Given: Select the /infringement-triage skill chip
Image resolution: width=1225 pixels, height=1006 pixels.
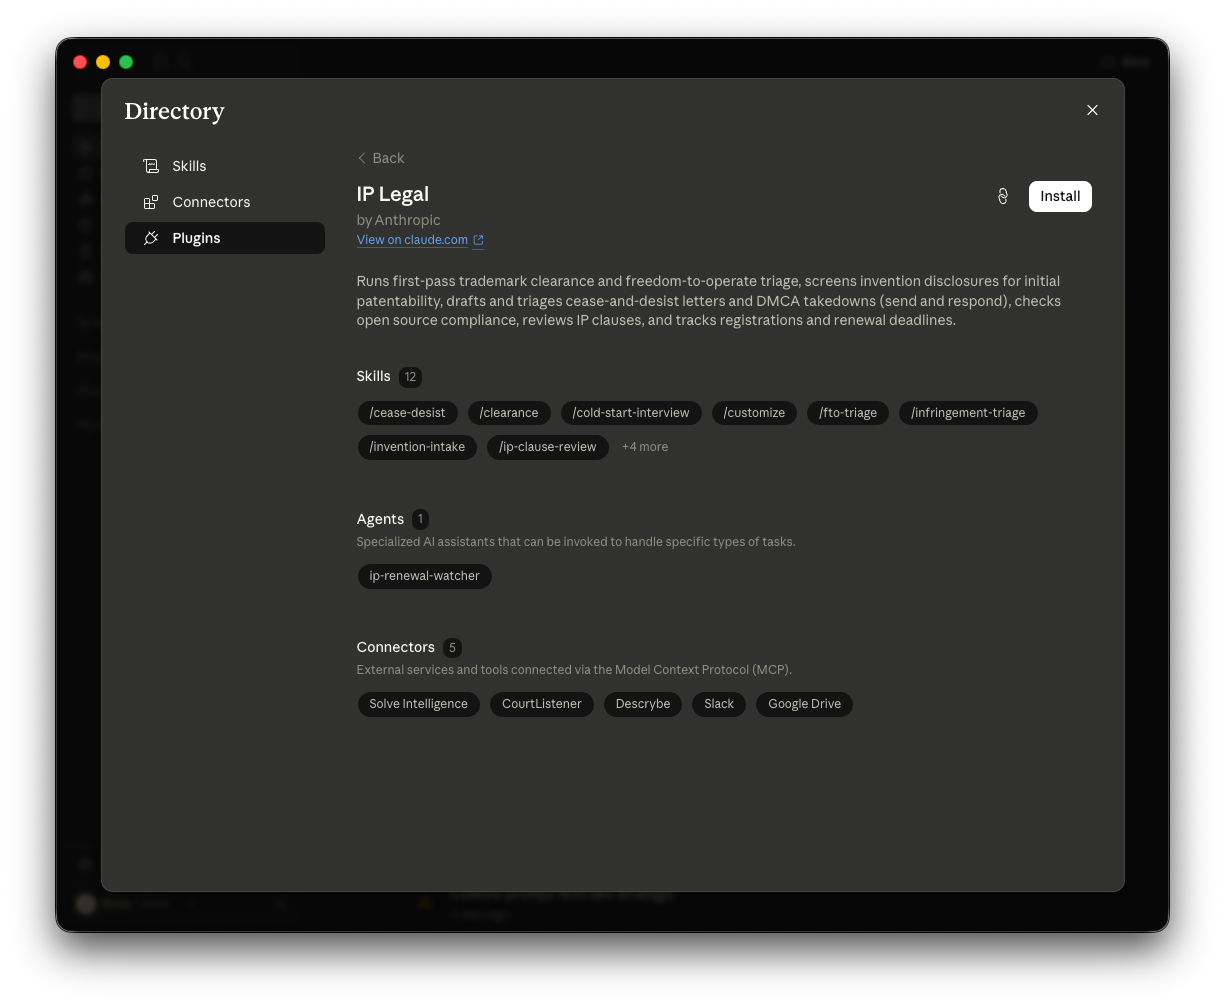Looking at the screenshot, I should pyautogui.click(x=968, y=413).
